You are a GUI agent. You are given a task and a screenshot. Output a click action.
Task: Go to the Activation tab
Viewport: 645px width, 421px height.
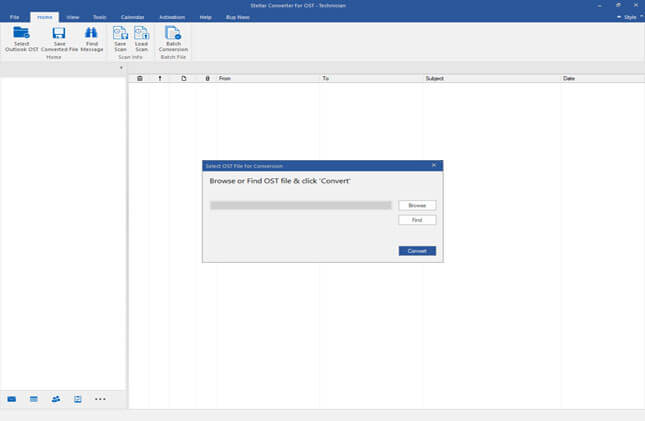coord(171,17)
